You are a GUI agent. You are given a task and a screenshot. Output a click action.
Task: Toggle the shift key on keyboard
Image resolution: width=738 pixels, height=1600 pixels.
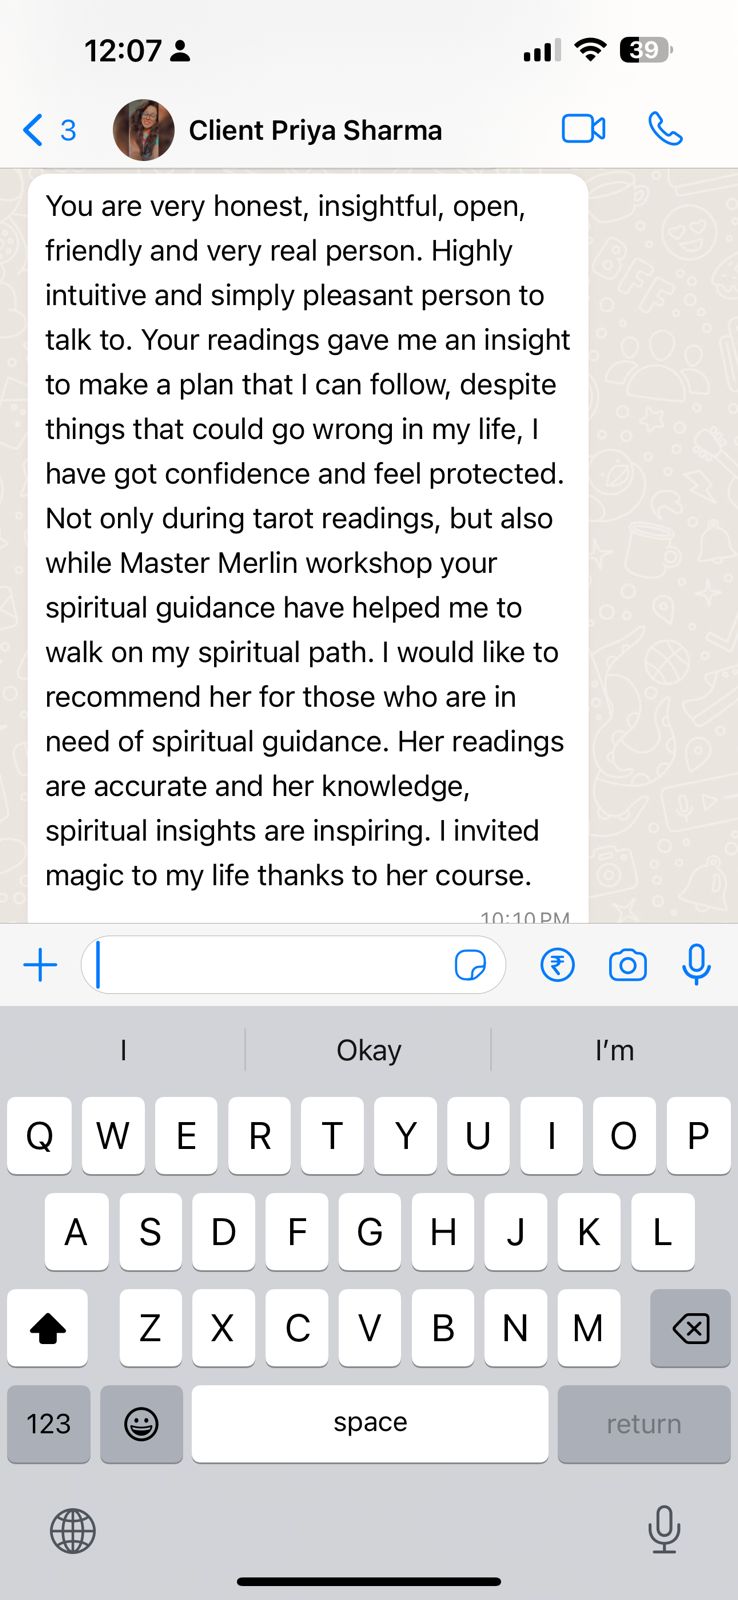47,1328
